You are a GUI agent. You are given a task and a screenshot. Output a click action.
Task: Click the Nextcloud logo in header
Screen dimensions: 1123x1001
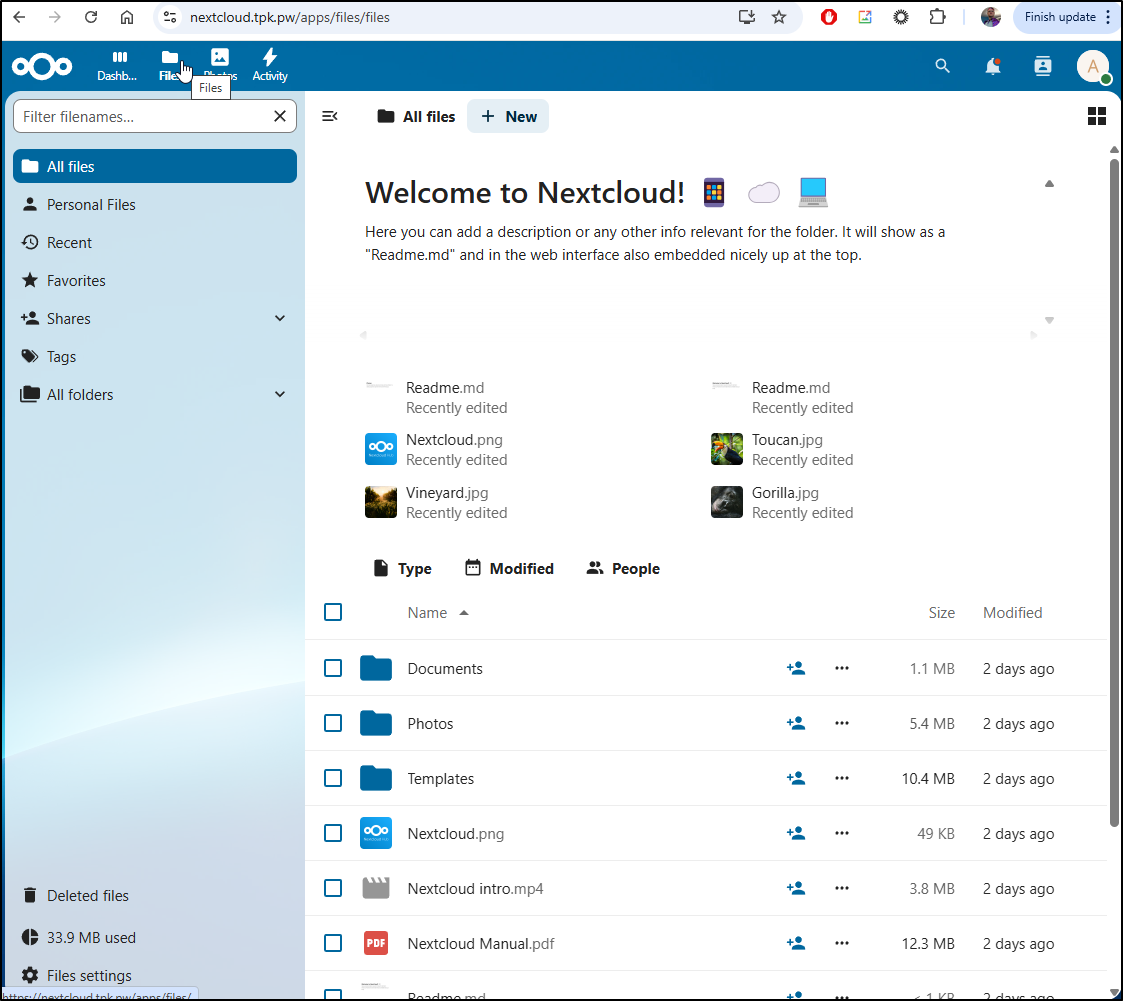pos(42,67)
